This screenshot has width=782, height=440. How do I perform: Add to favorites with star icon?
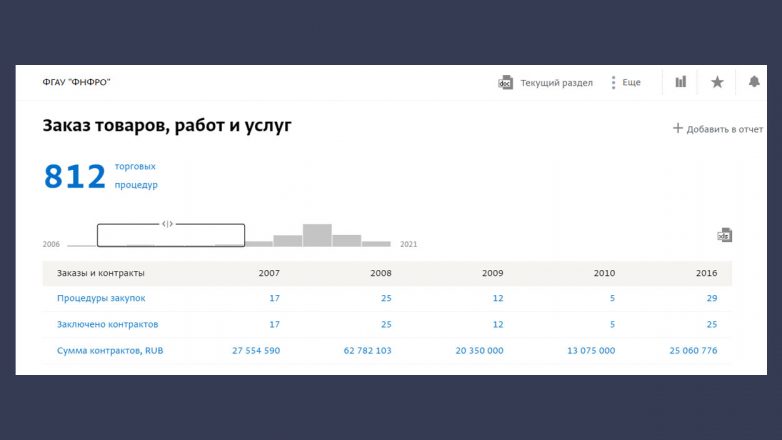coord(717,82)
